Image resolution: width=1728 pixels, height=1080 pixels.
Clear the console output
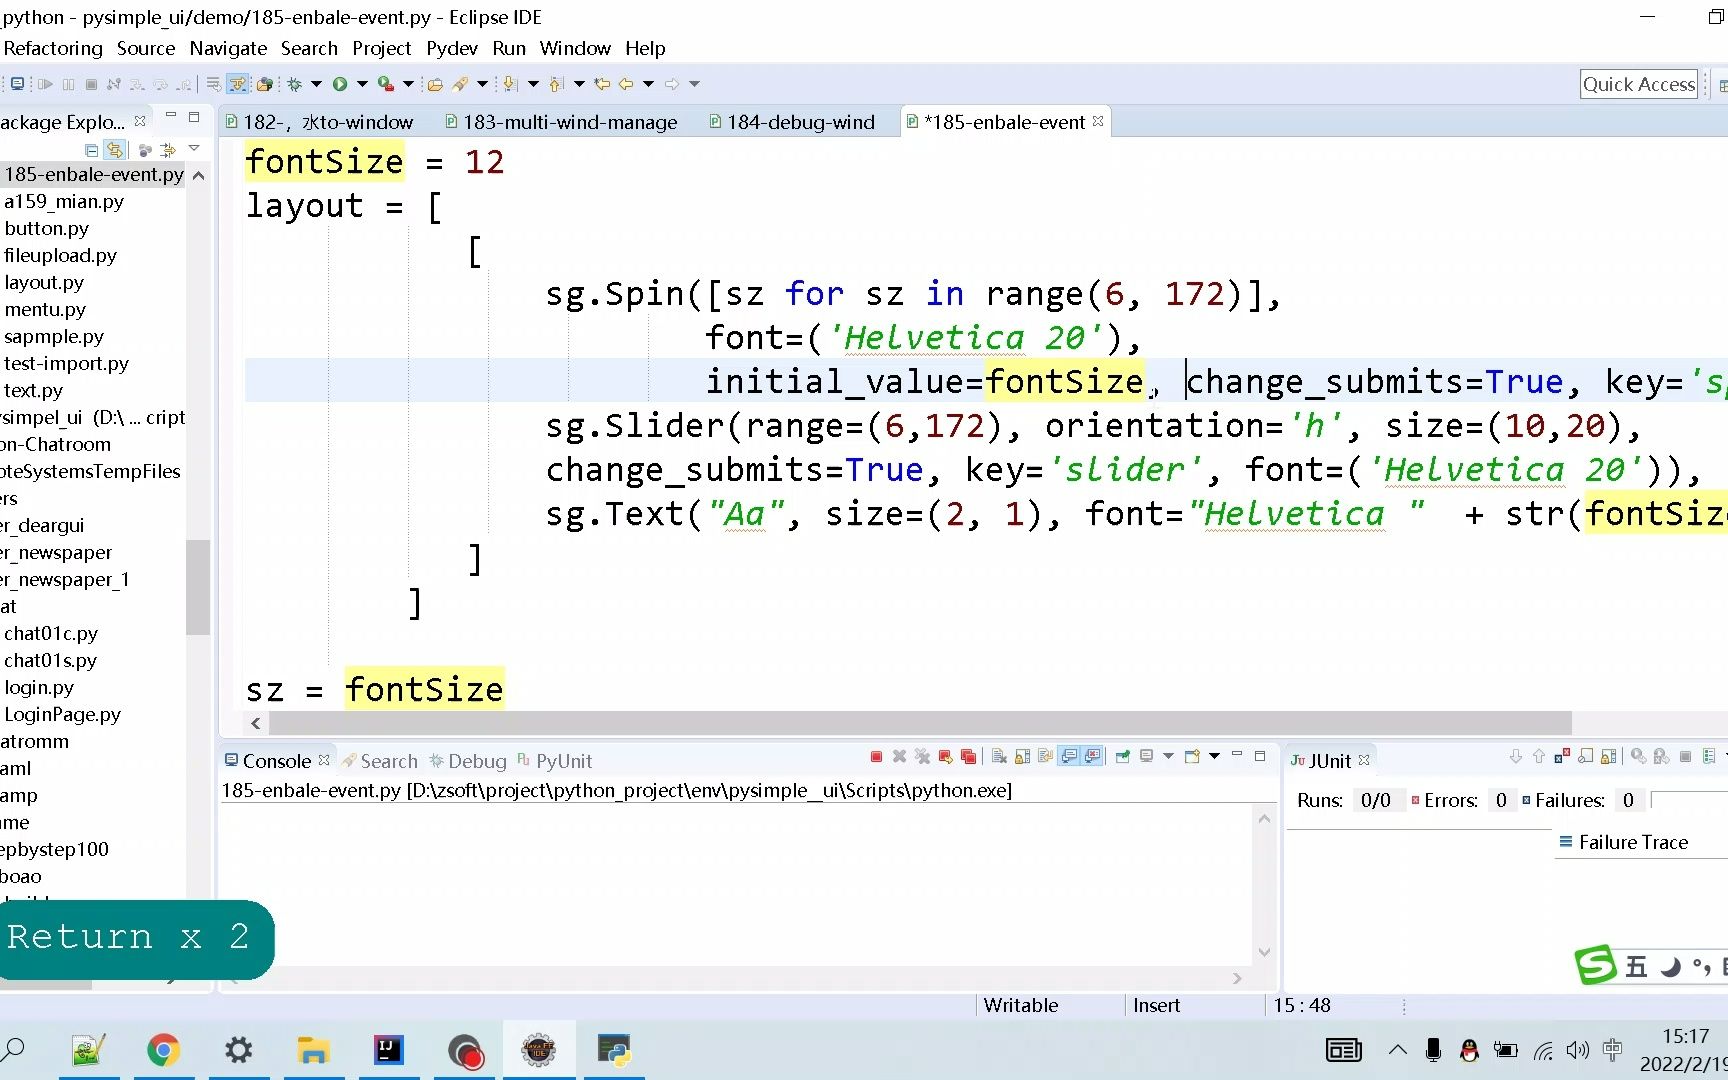(999, 757)
